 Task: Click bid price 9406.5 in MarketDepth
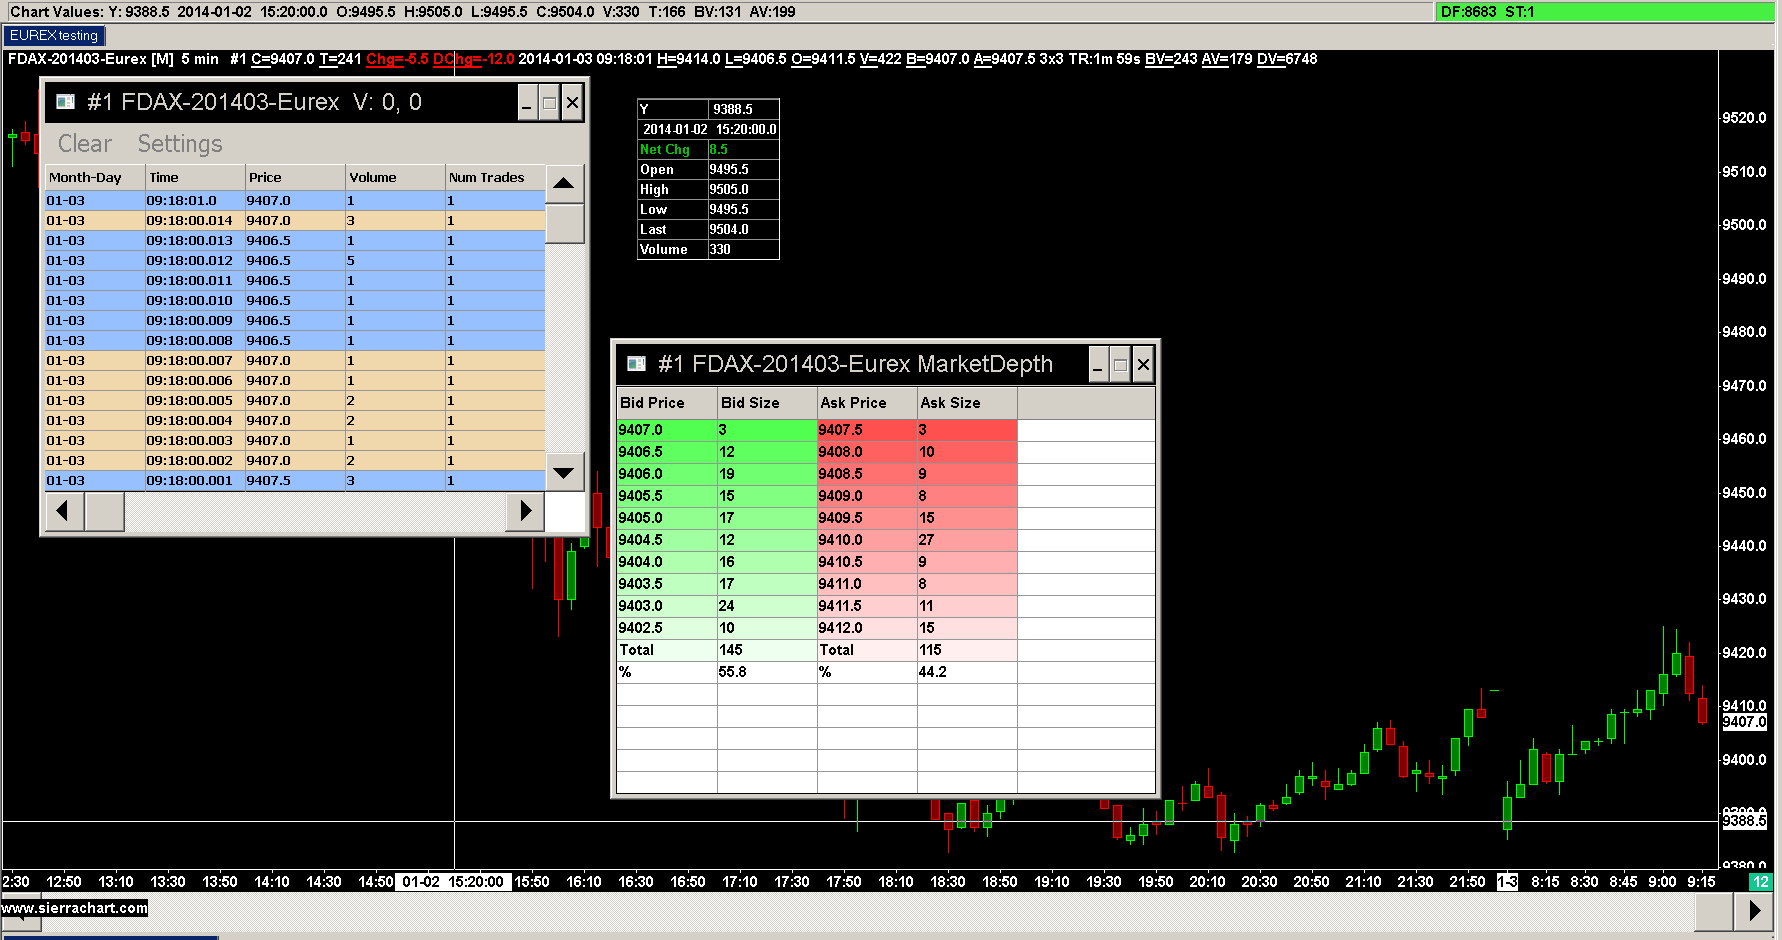coord(667,452)
